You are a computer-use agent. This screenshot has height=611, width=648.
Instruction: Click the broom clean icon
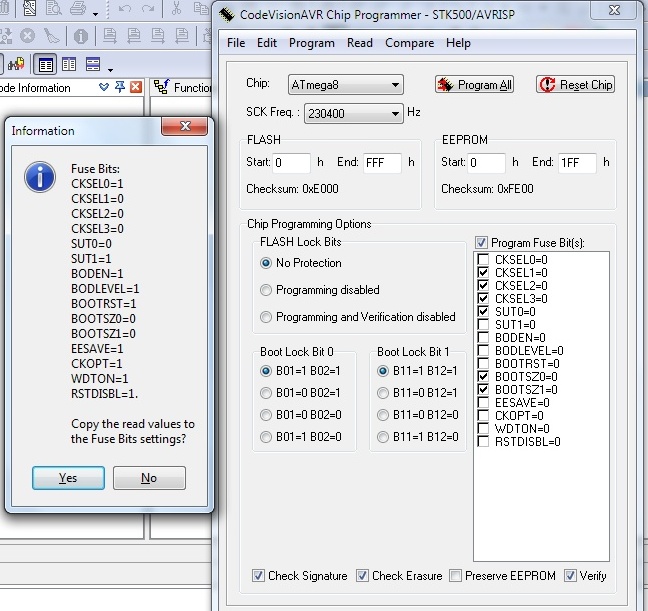52,37
